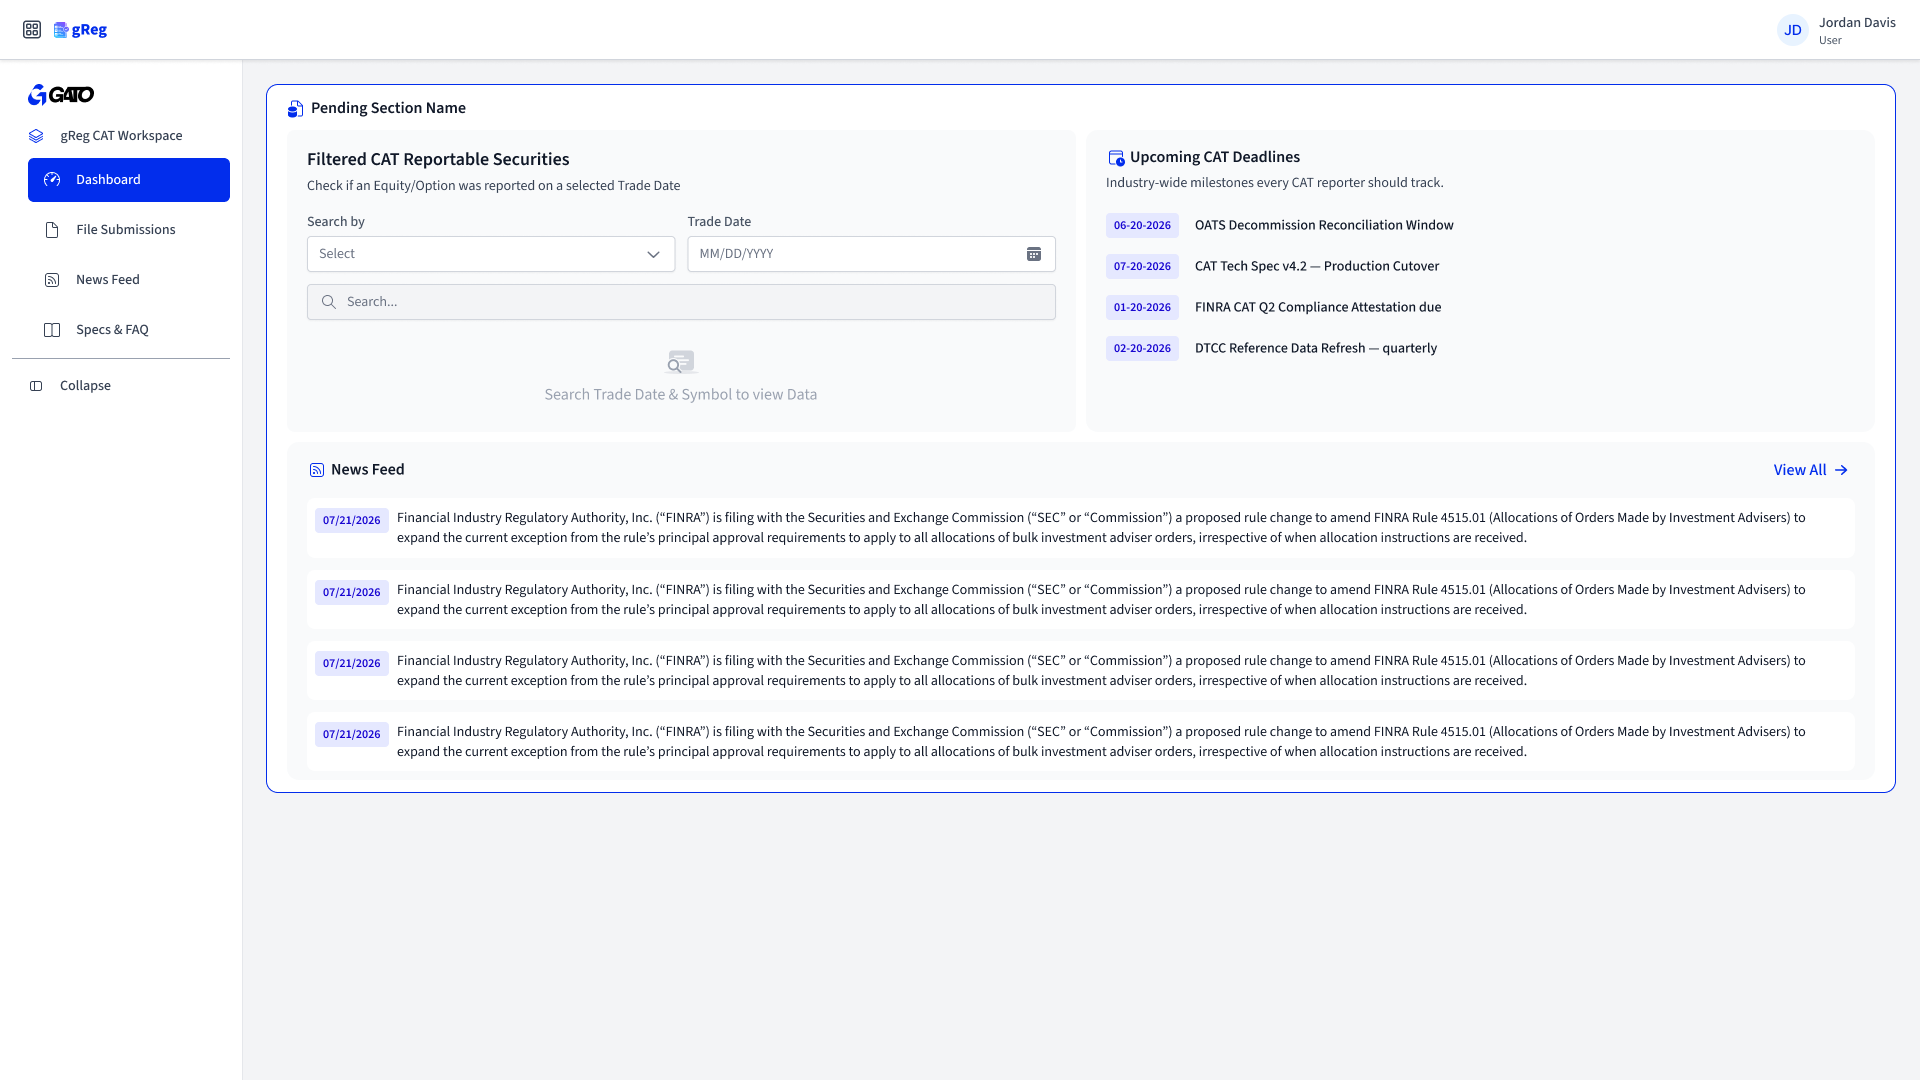Click the empty-state search illustration icon

coord(681,361)
